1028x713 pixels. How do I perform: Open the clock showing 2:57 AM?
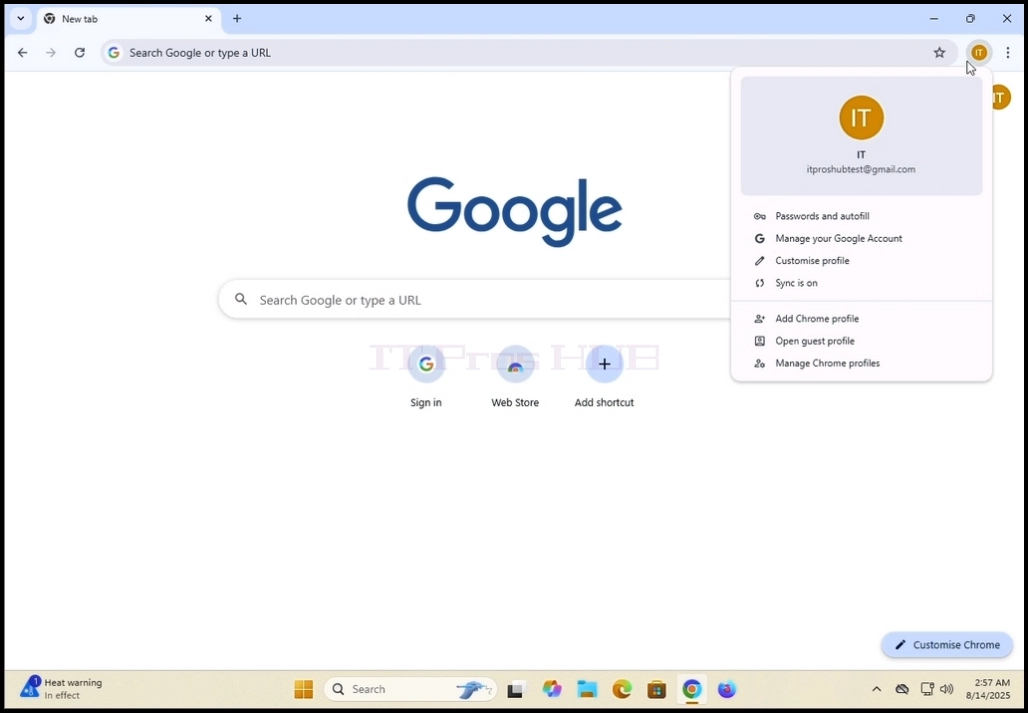coord(987,689)
